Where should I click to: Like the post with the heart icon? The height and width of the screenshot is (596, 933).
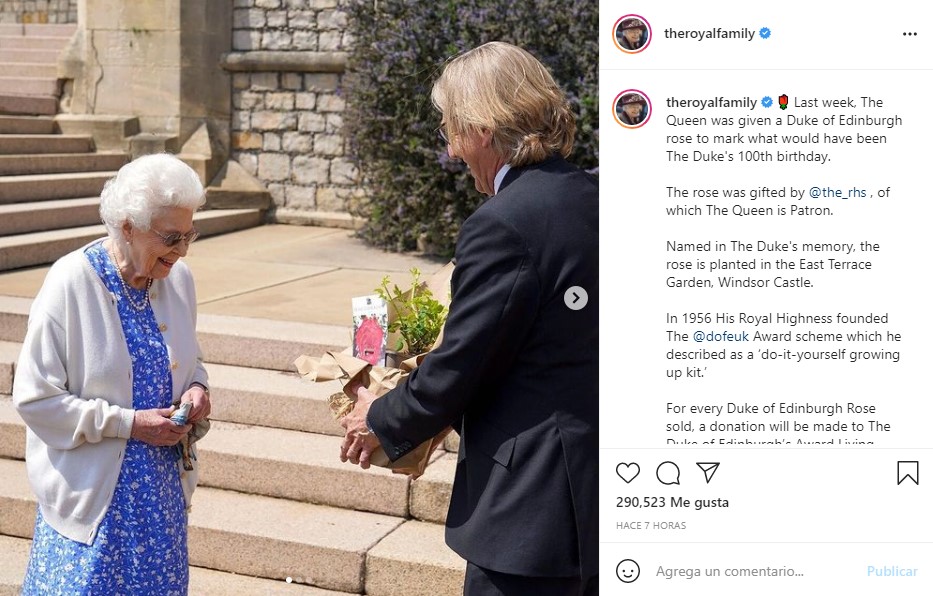(x=628, y=473)
